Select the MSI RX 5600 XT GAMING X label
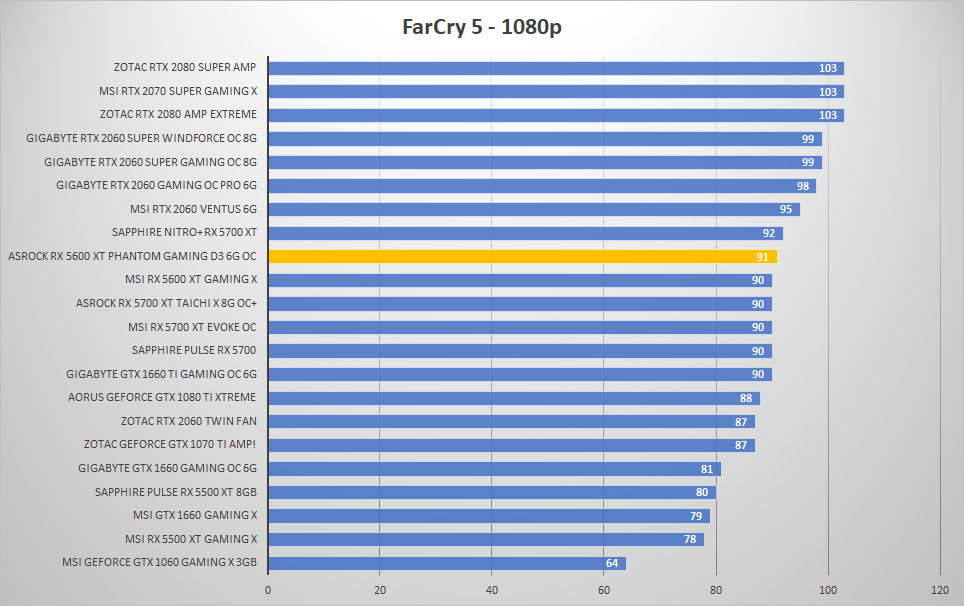This screenshot has height=606, width=964. pos(191,279)
